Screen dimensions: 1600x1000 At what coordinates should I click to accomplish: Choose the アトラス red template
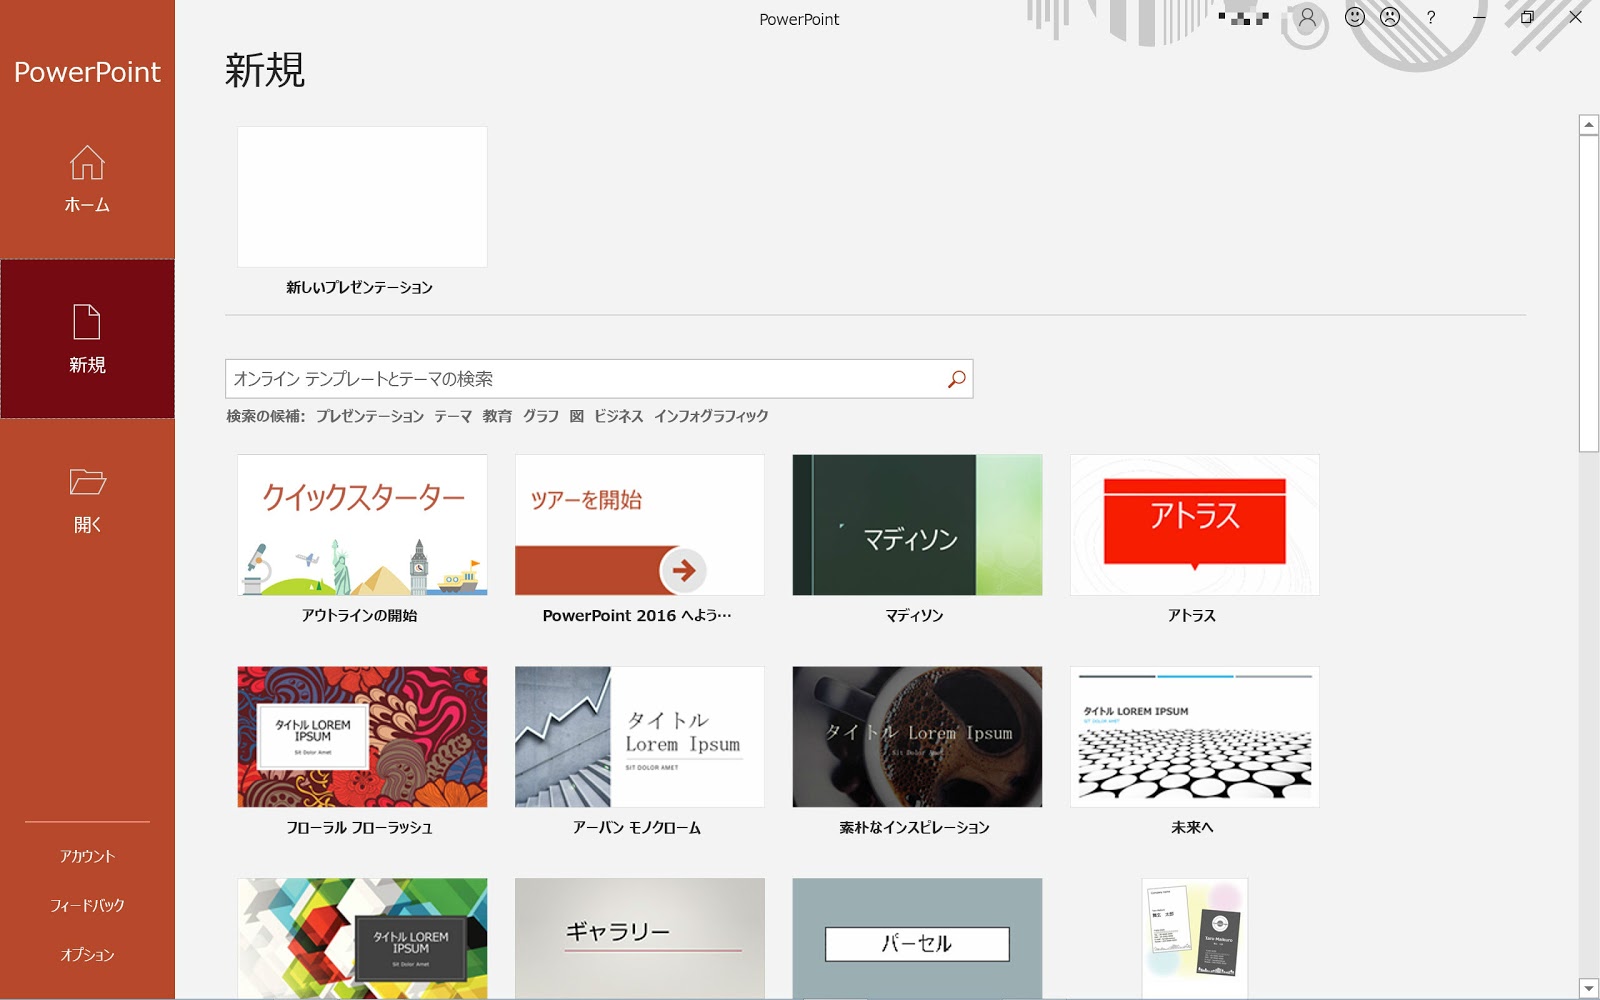point(1195,525)
